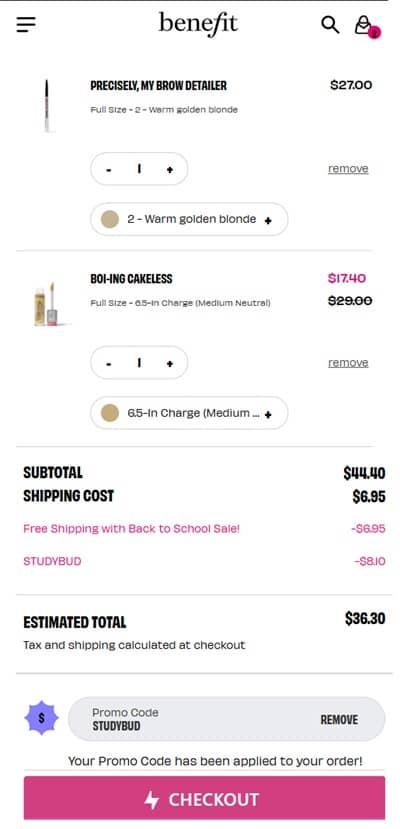
Task: Decrease Boi-ing Cakeless quantity
Action: pos(109,363)
